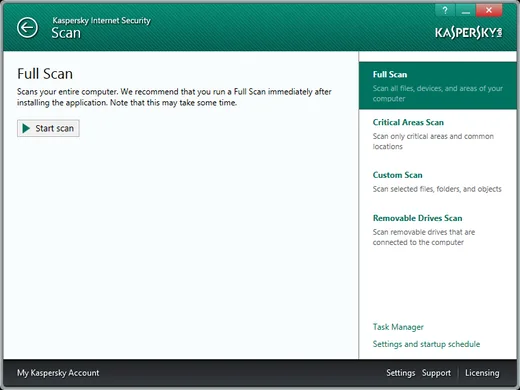
Task: Click the Full Scan heading text
Action: coord(45,74)
